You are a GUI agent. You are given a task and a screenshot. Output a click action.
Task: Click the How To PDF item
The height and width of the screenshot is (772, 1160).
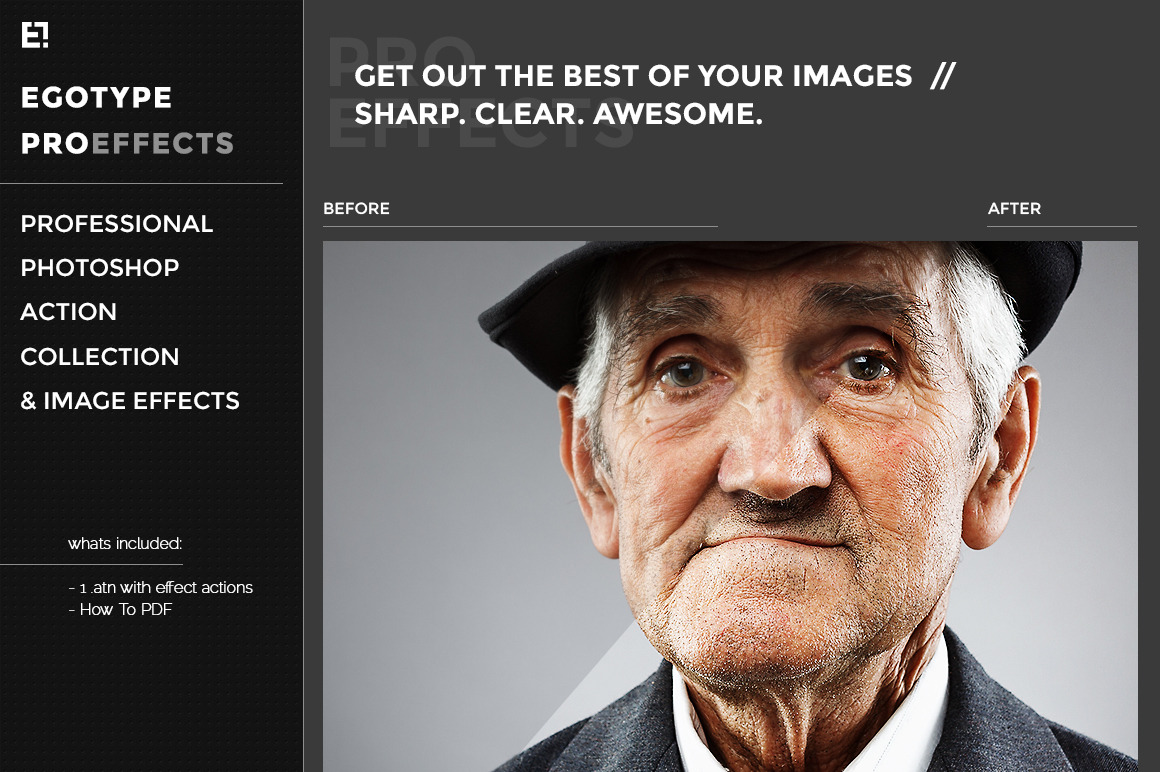pos(121,610)
